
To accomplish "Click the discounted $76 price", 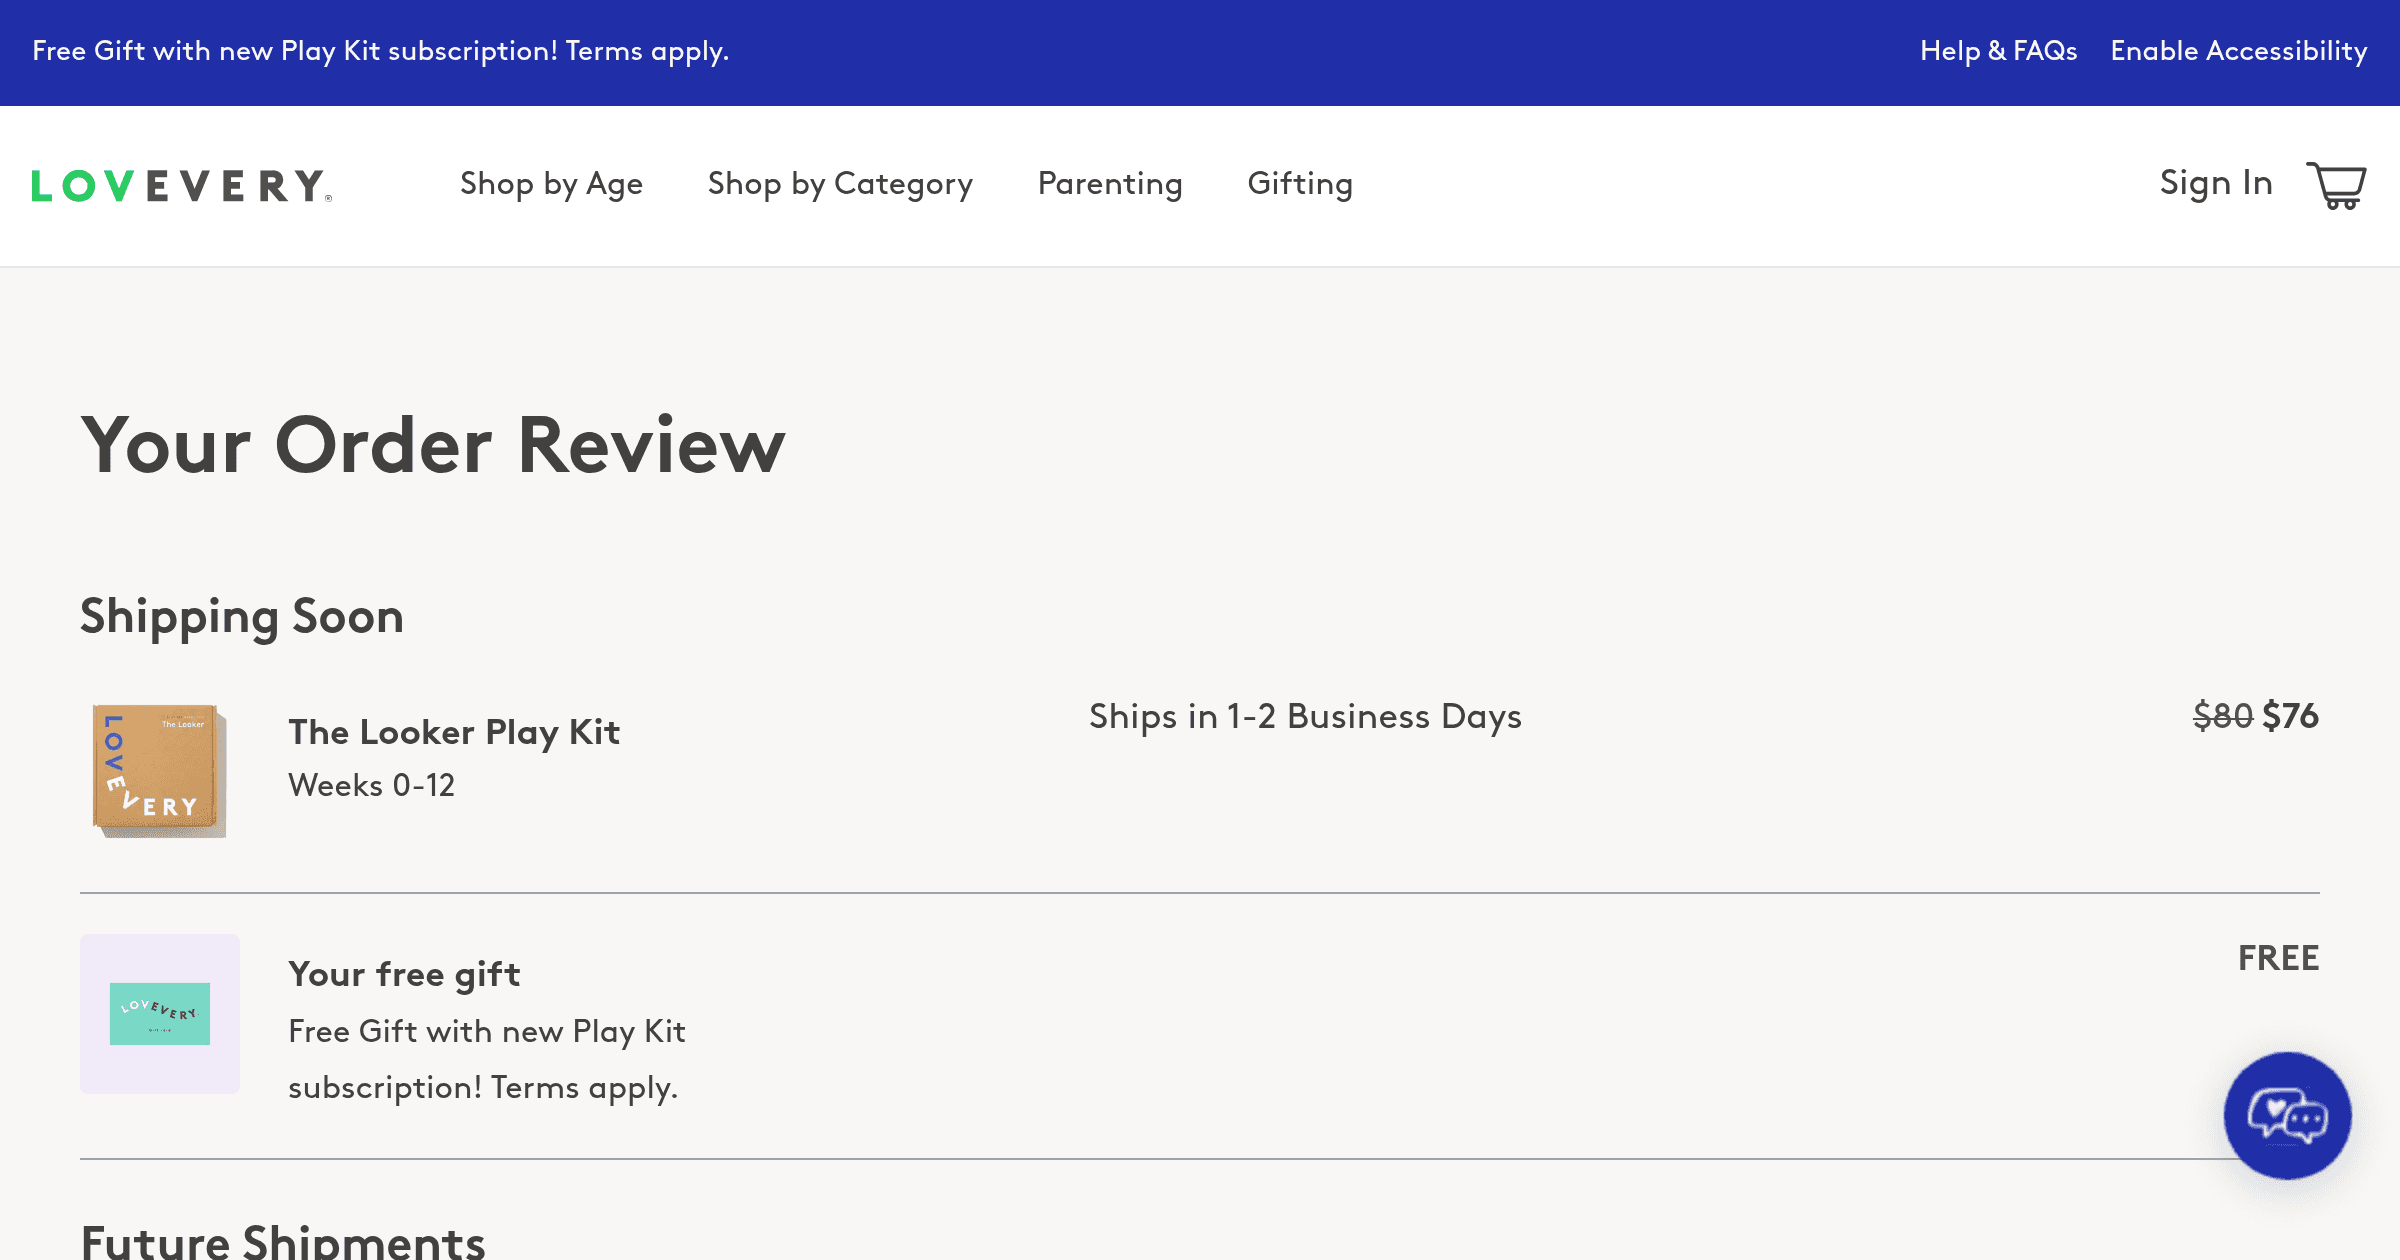I will (2291, 716).
